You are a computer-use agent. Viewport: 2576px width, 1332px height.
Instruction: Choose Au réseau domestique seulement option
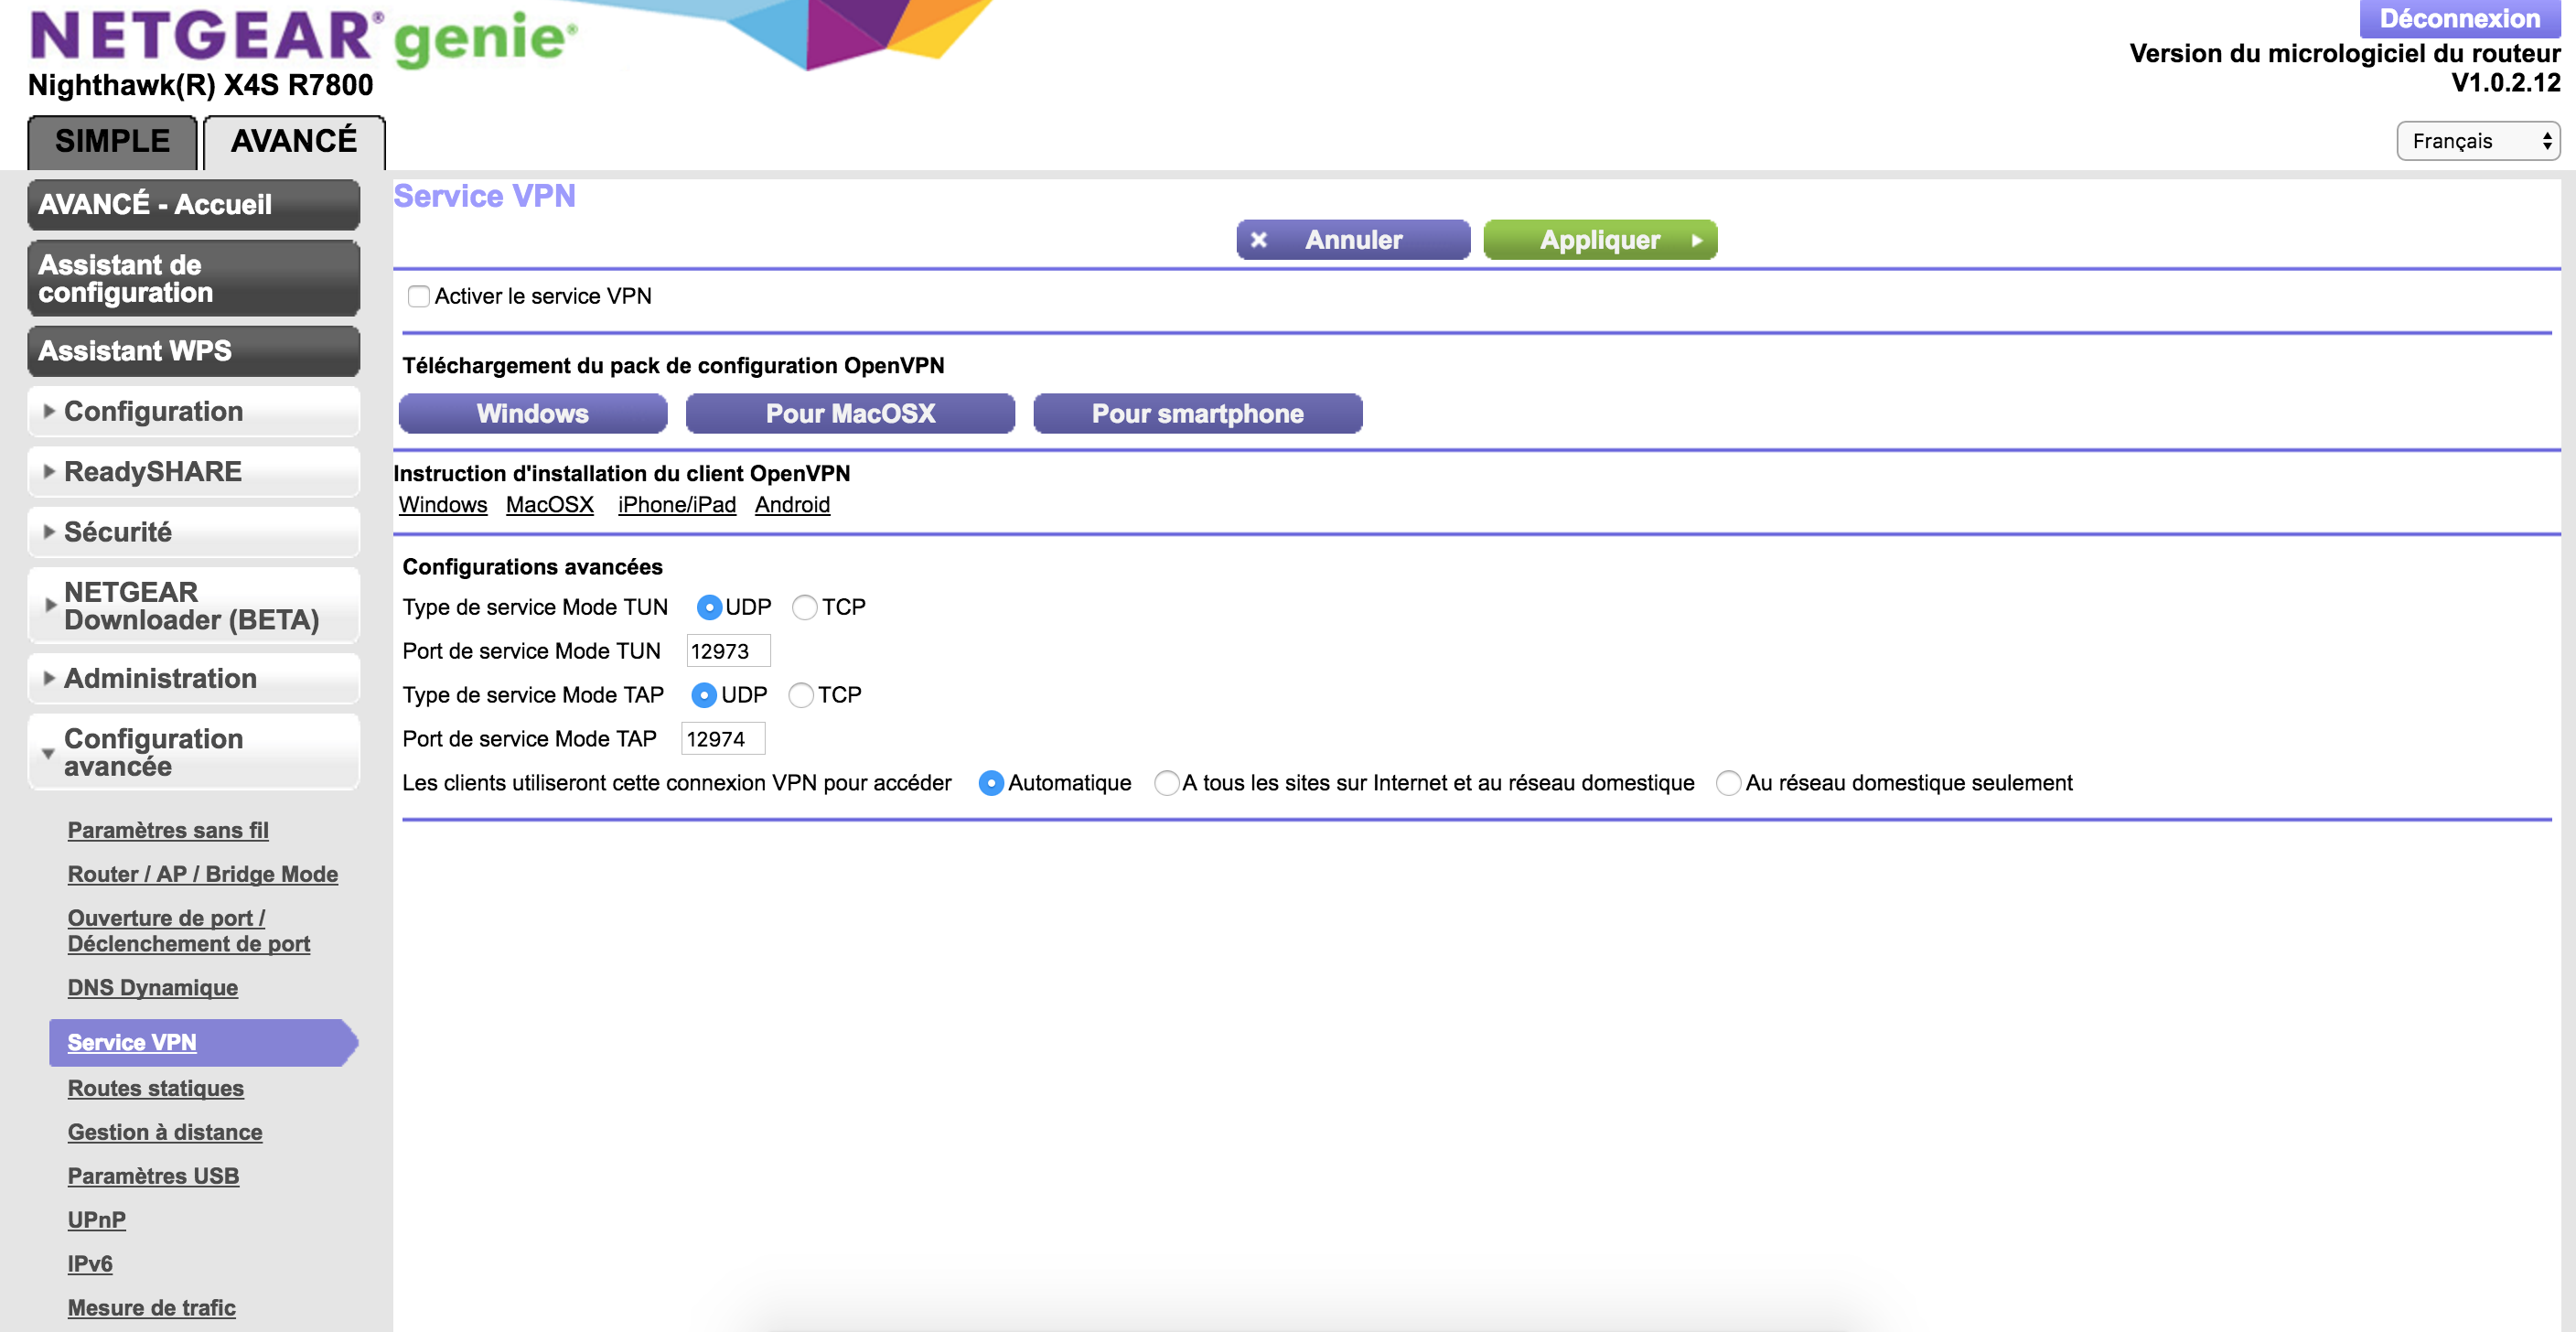pyautogui.click(x=1727, y=783)
